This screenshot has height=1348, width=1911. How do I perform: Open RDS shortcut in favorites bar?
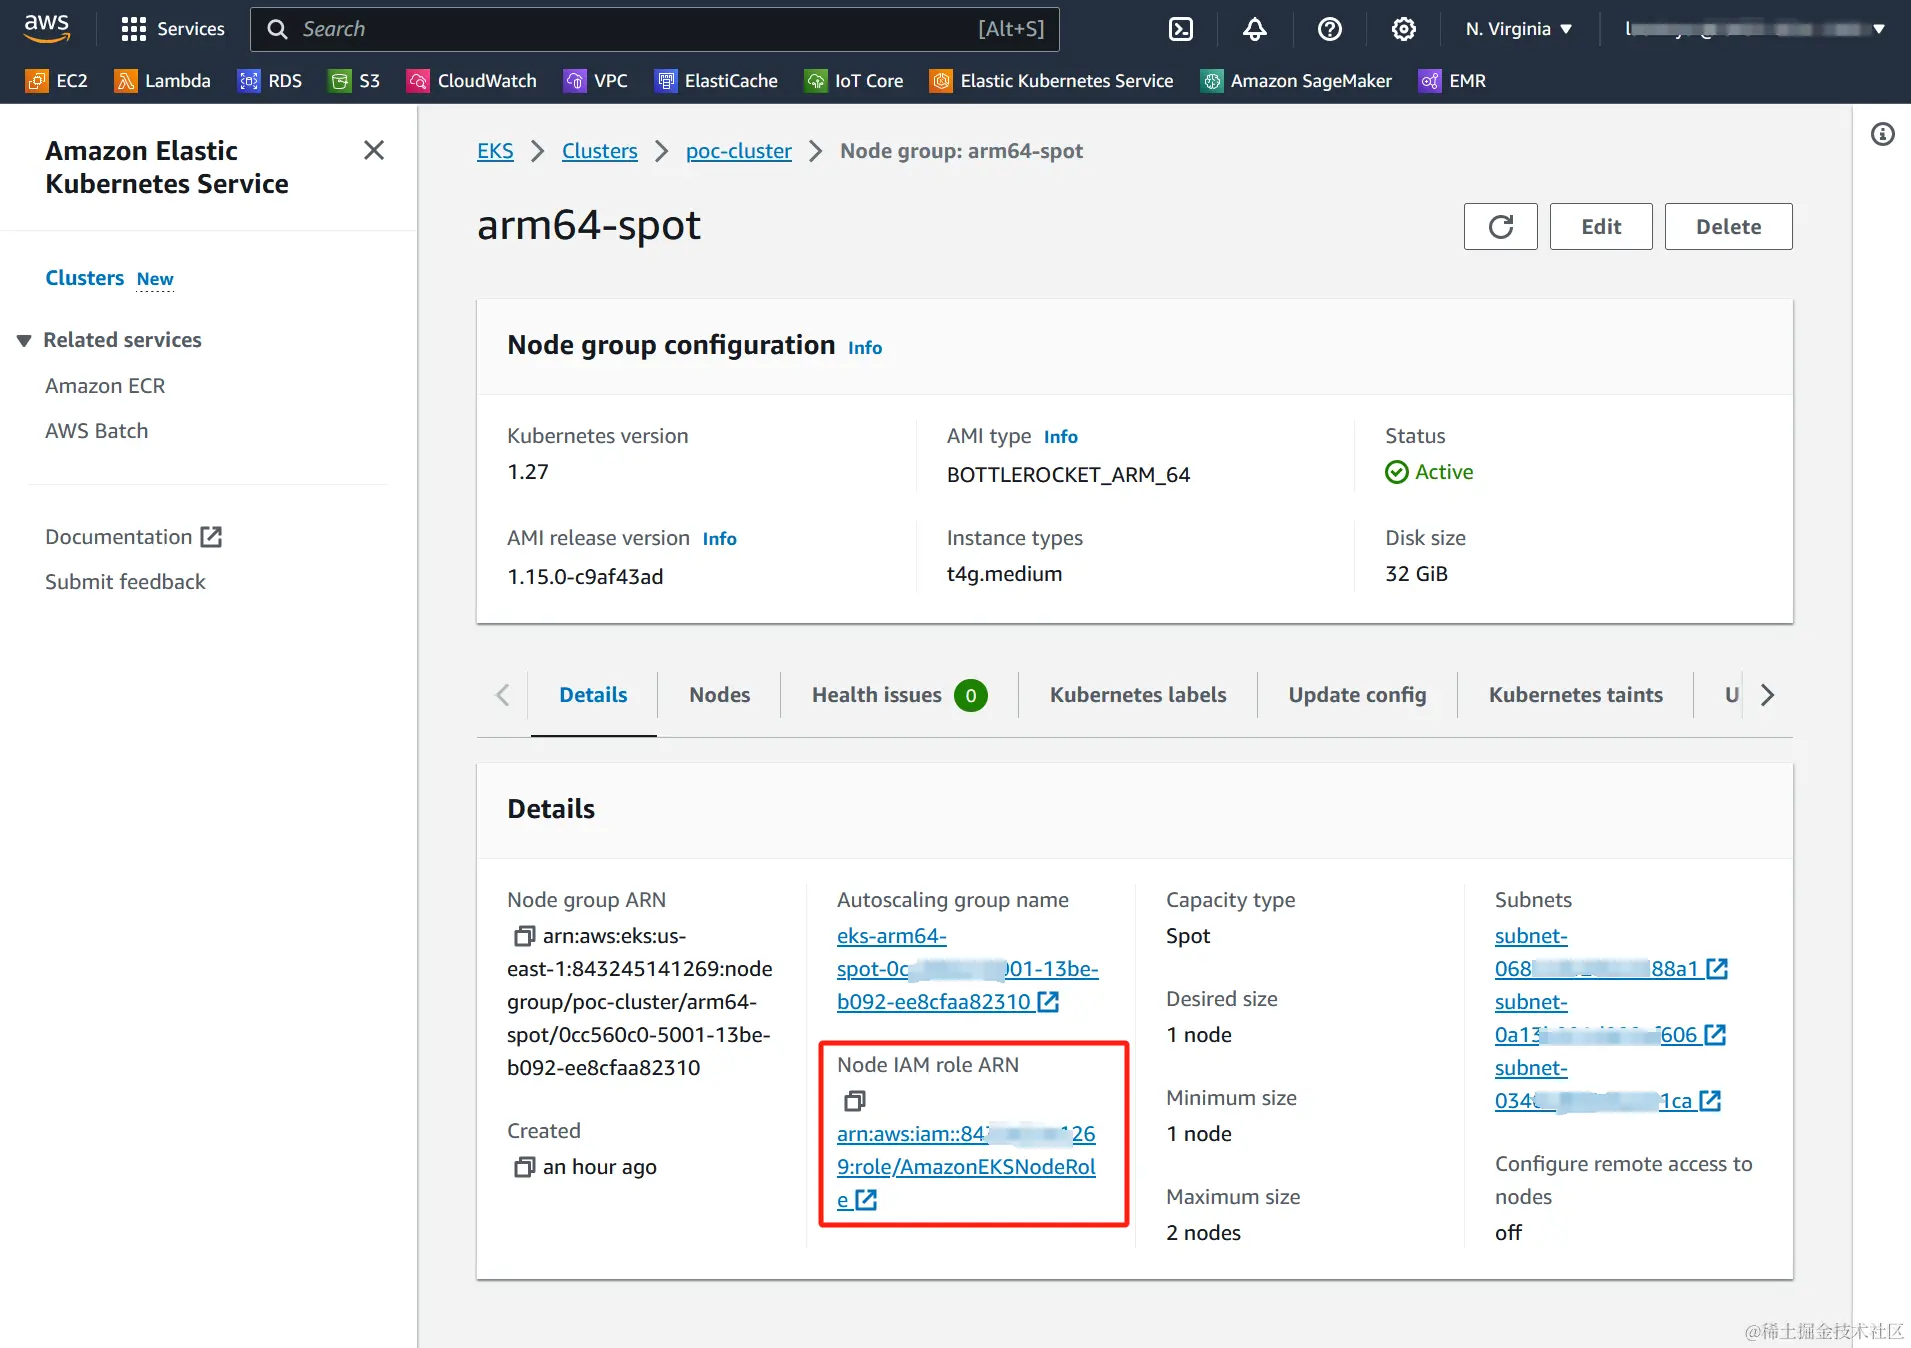tap(270, 81)
